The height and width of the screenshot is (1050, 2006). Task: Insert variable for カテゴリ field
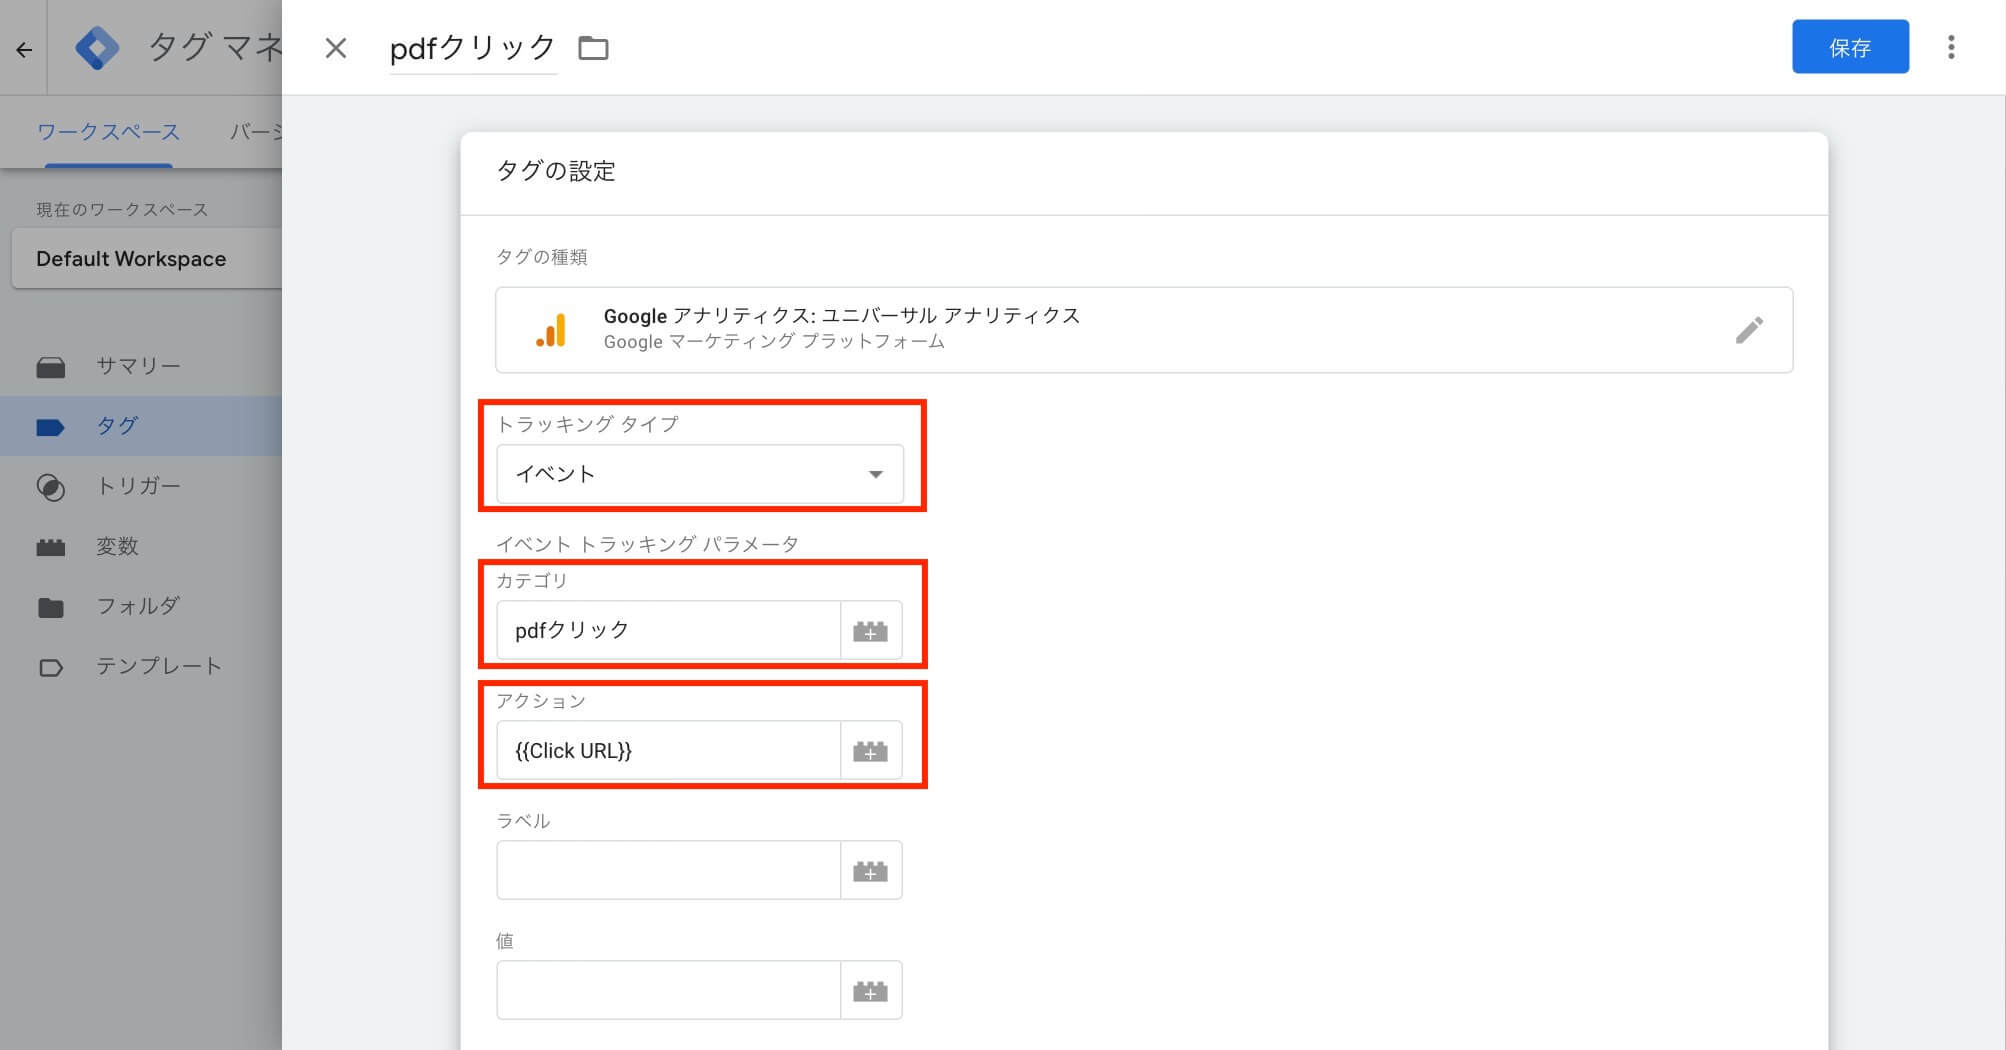(x=871, y=631)
